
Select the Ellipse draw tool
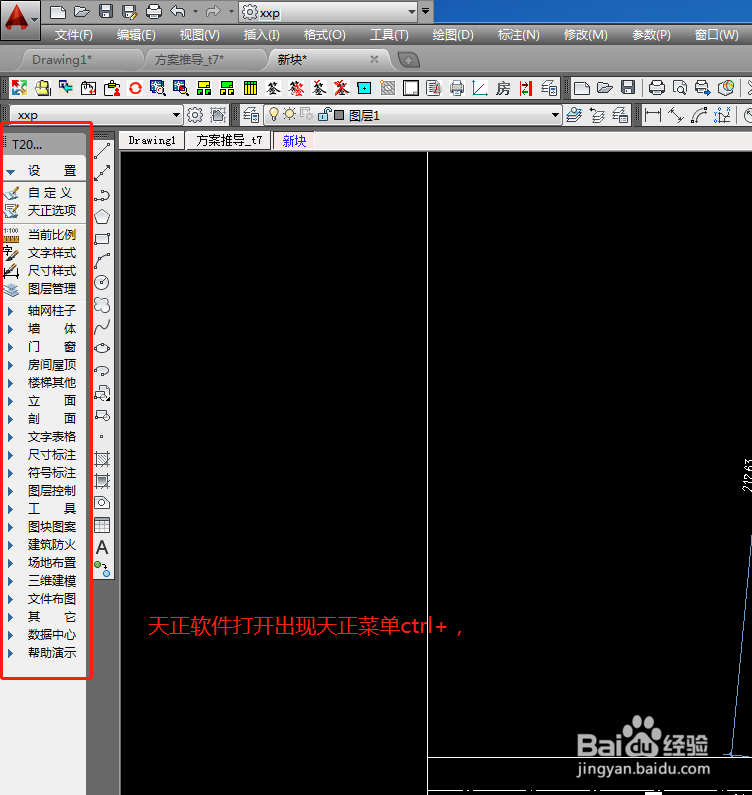(x=102, y=348)
